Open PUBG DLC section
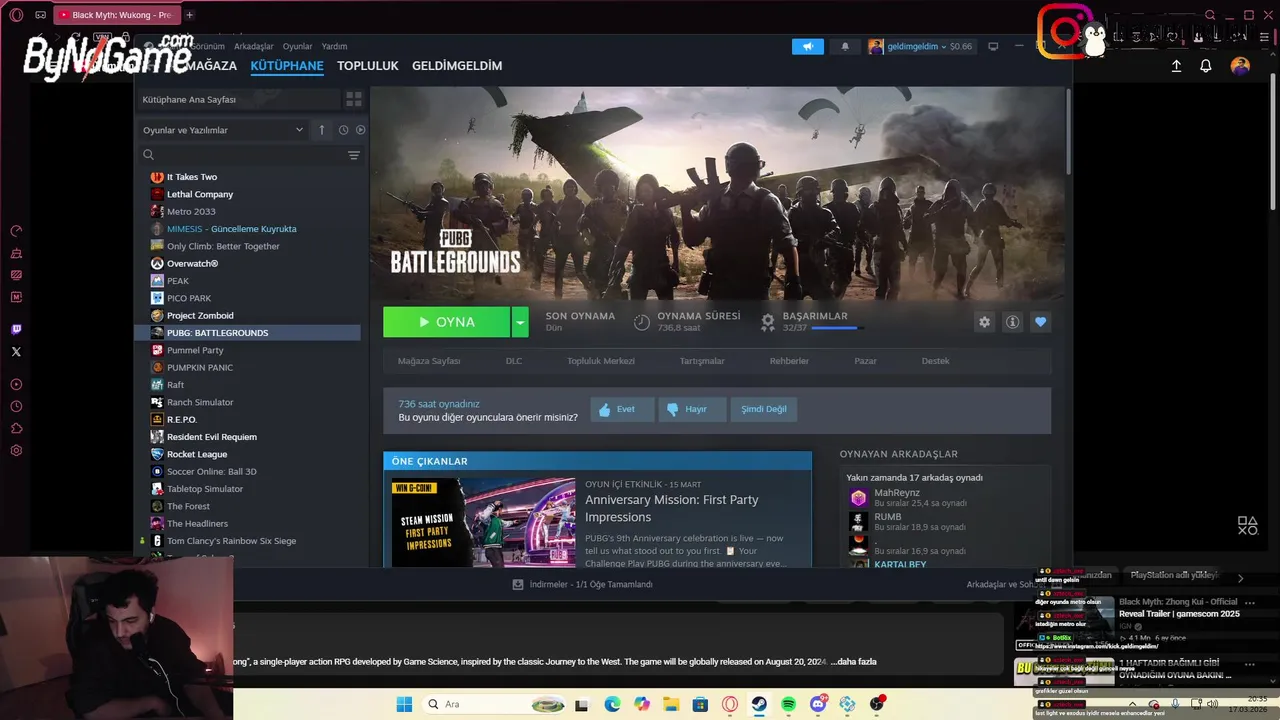 coord(514,361)
